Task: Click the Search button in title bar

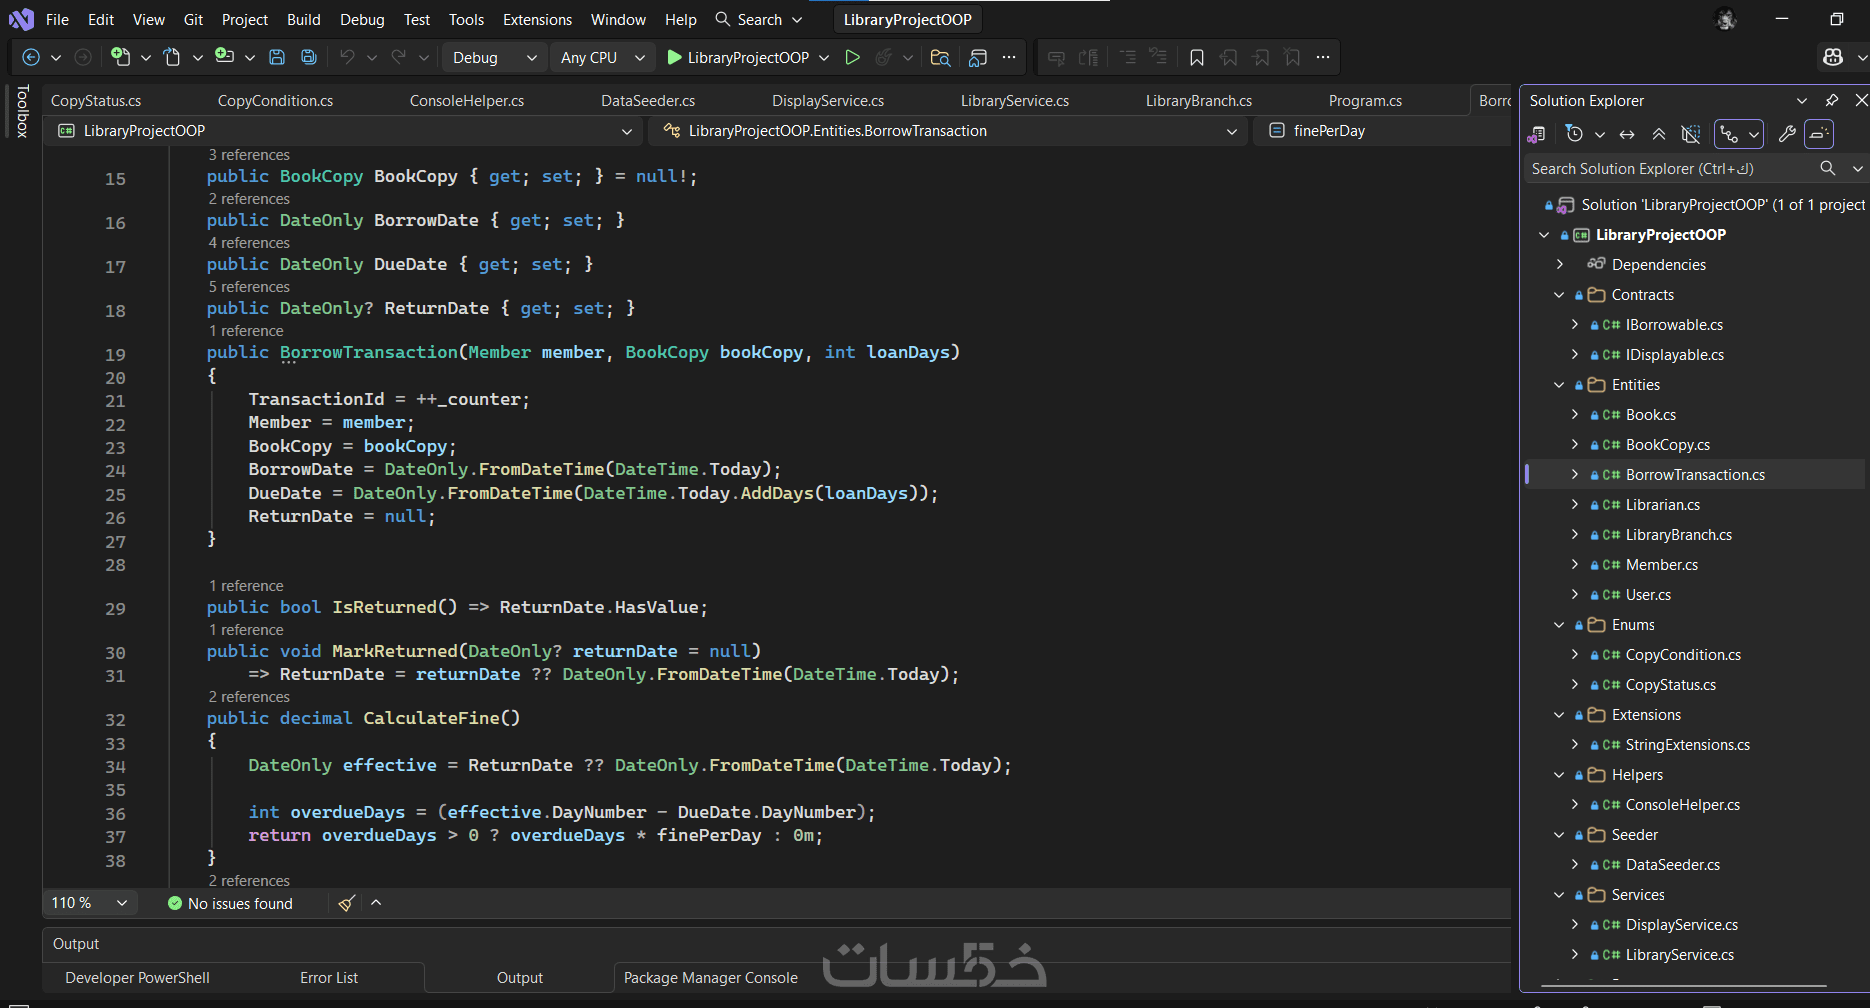Action: [759, 20]
